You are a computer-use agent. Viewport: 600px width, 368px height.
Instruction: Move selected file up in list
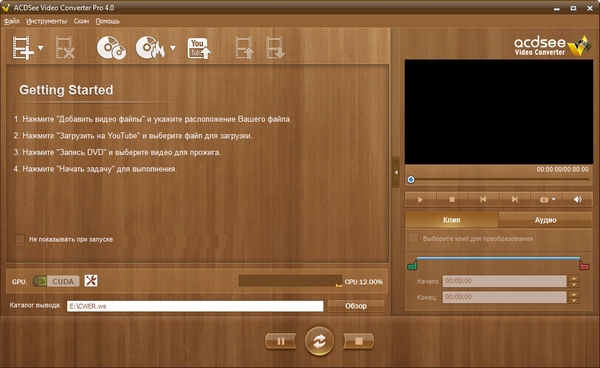244,48
